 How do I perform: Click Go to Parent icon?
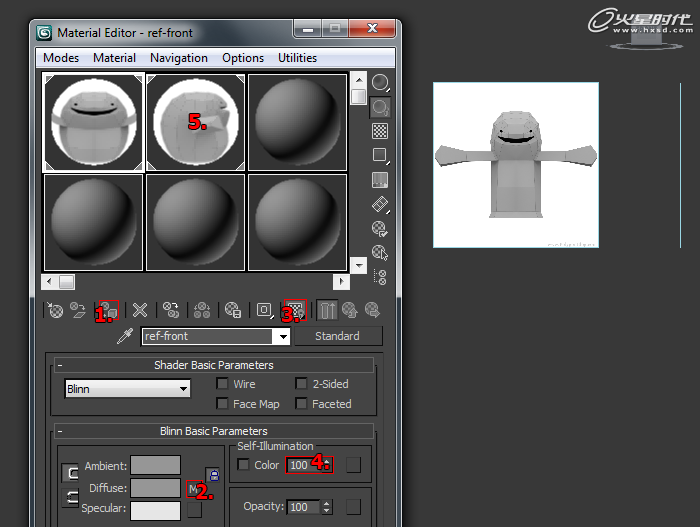click(x=350, y=310)
